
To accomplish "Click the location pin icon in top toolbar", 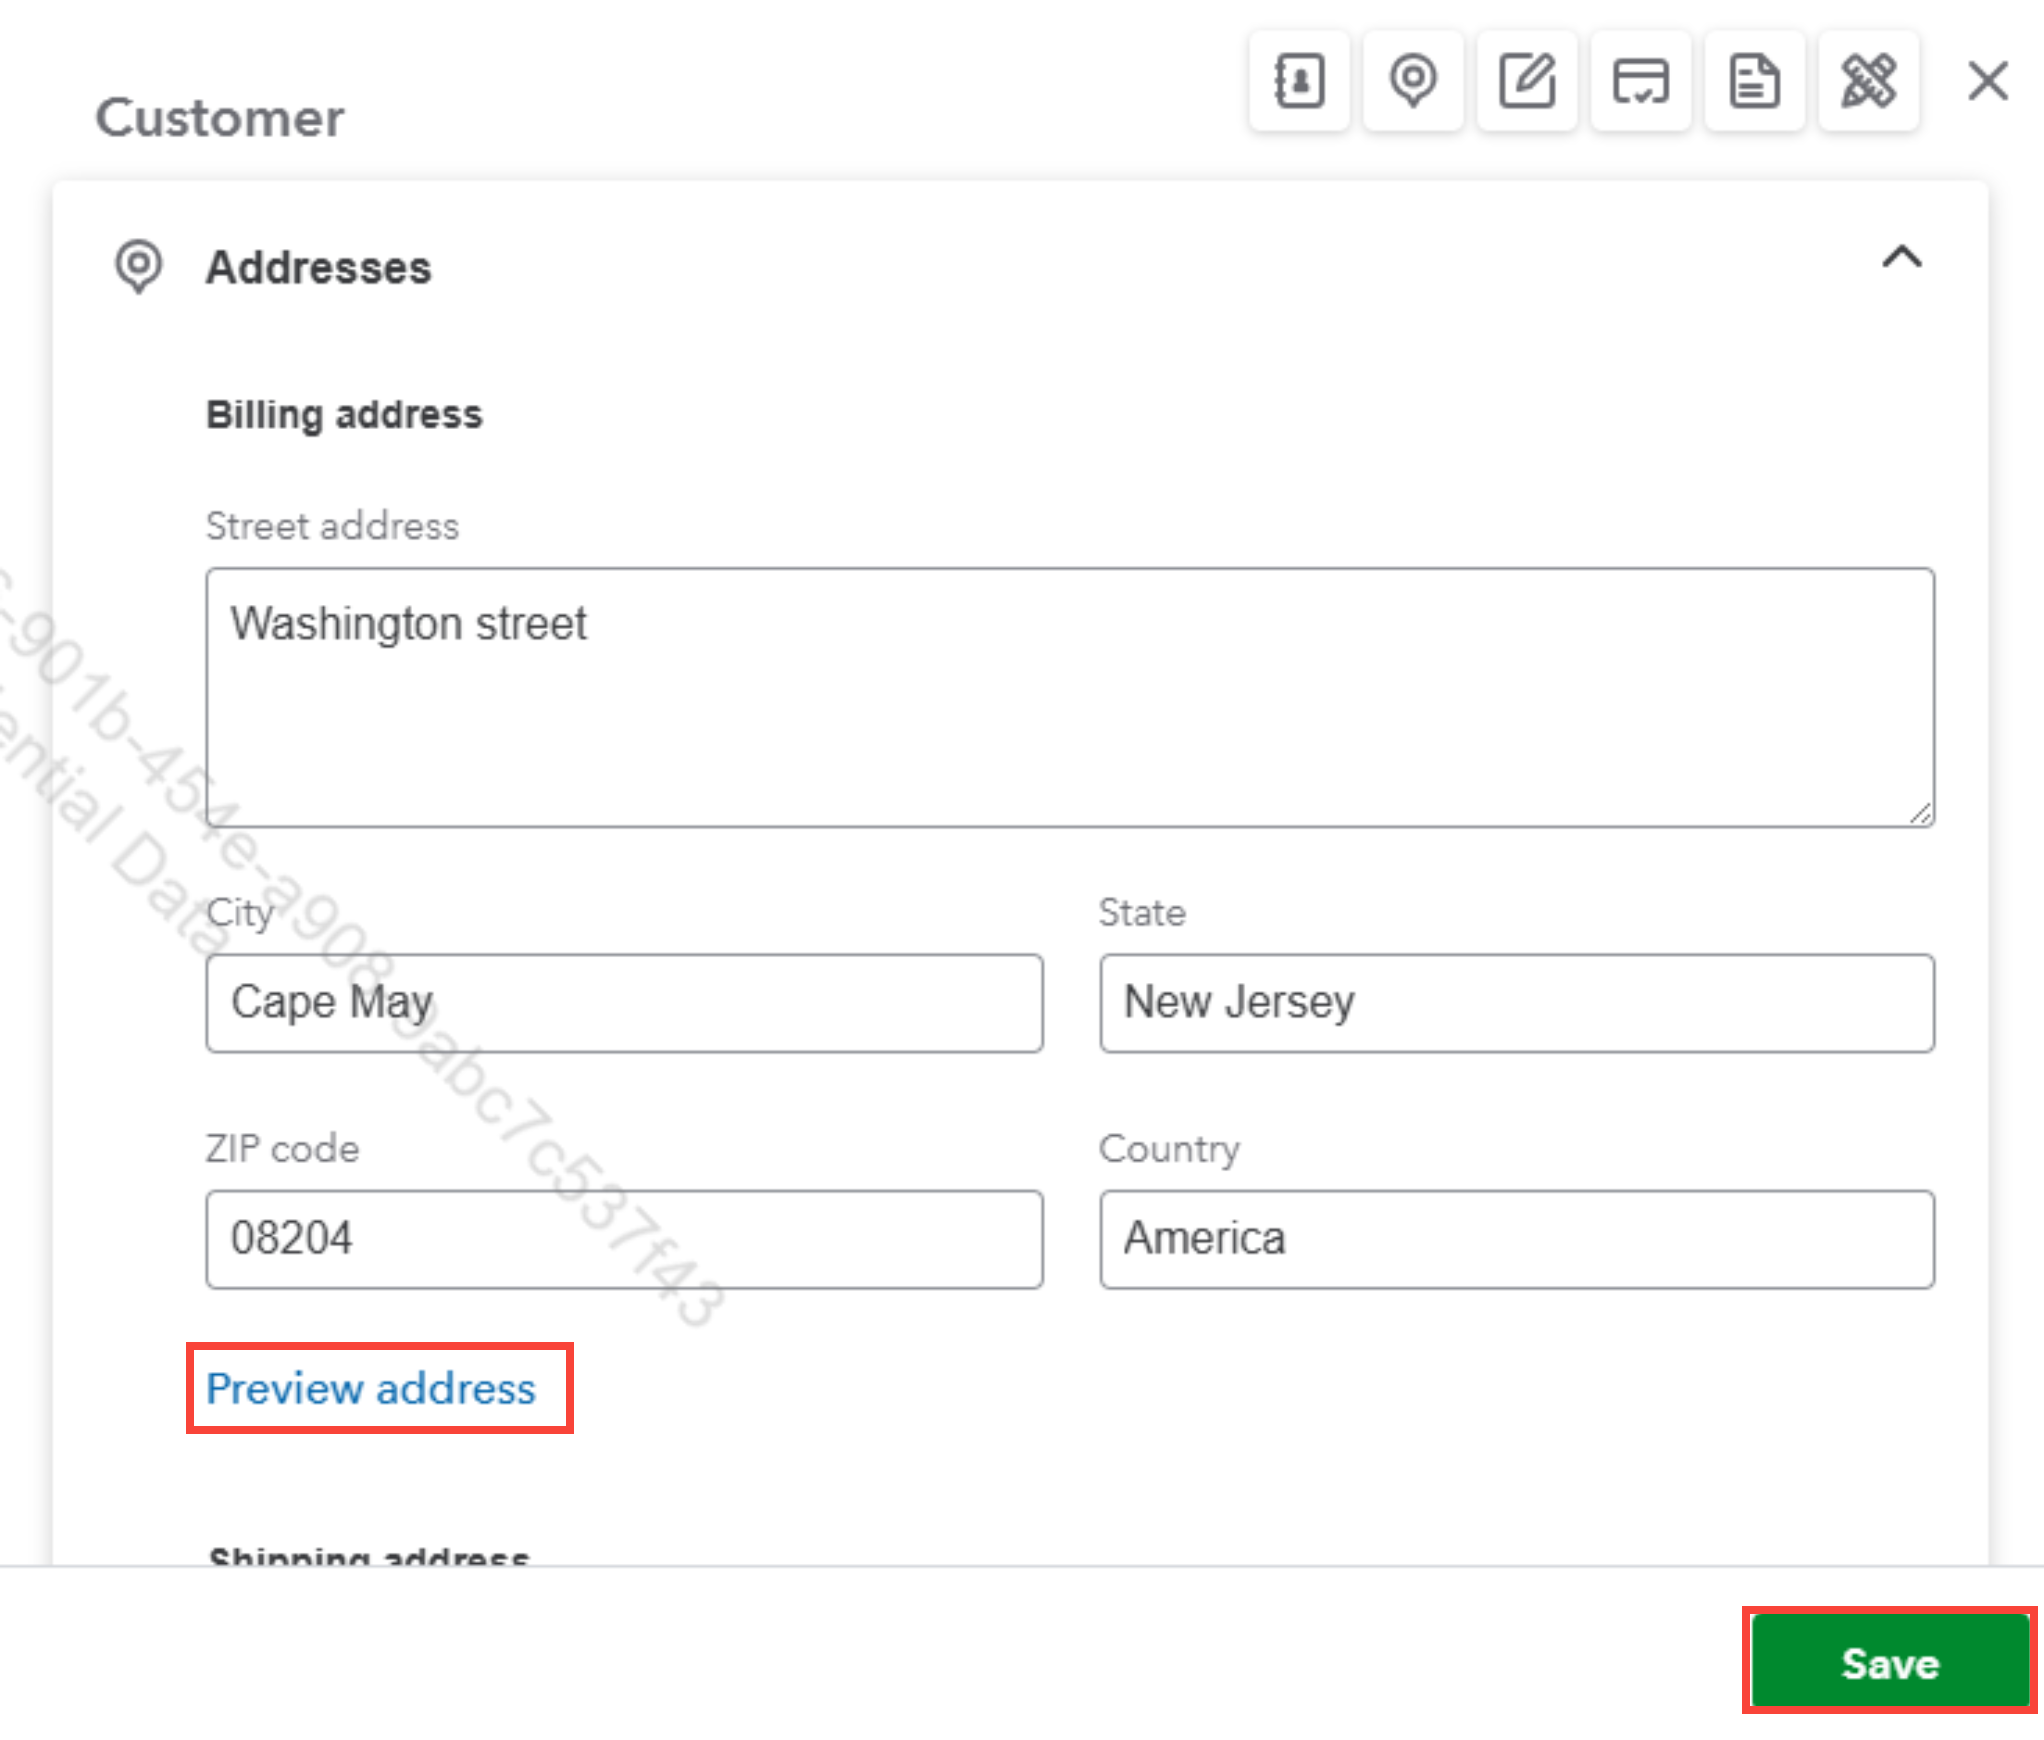I will (x=1412, y=81).
